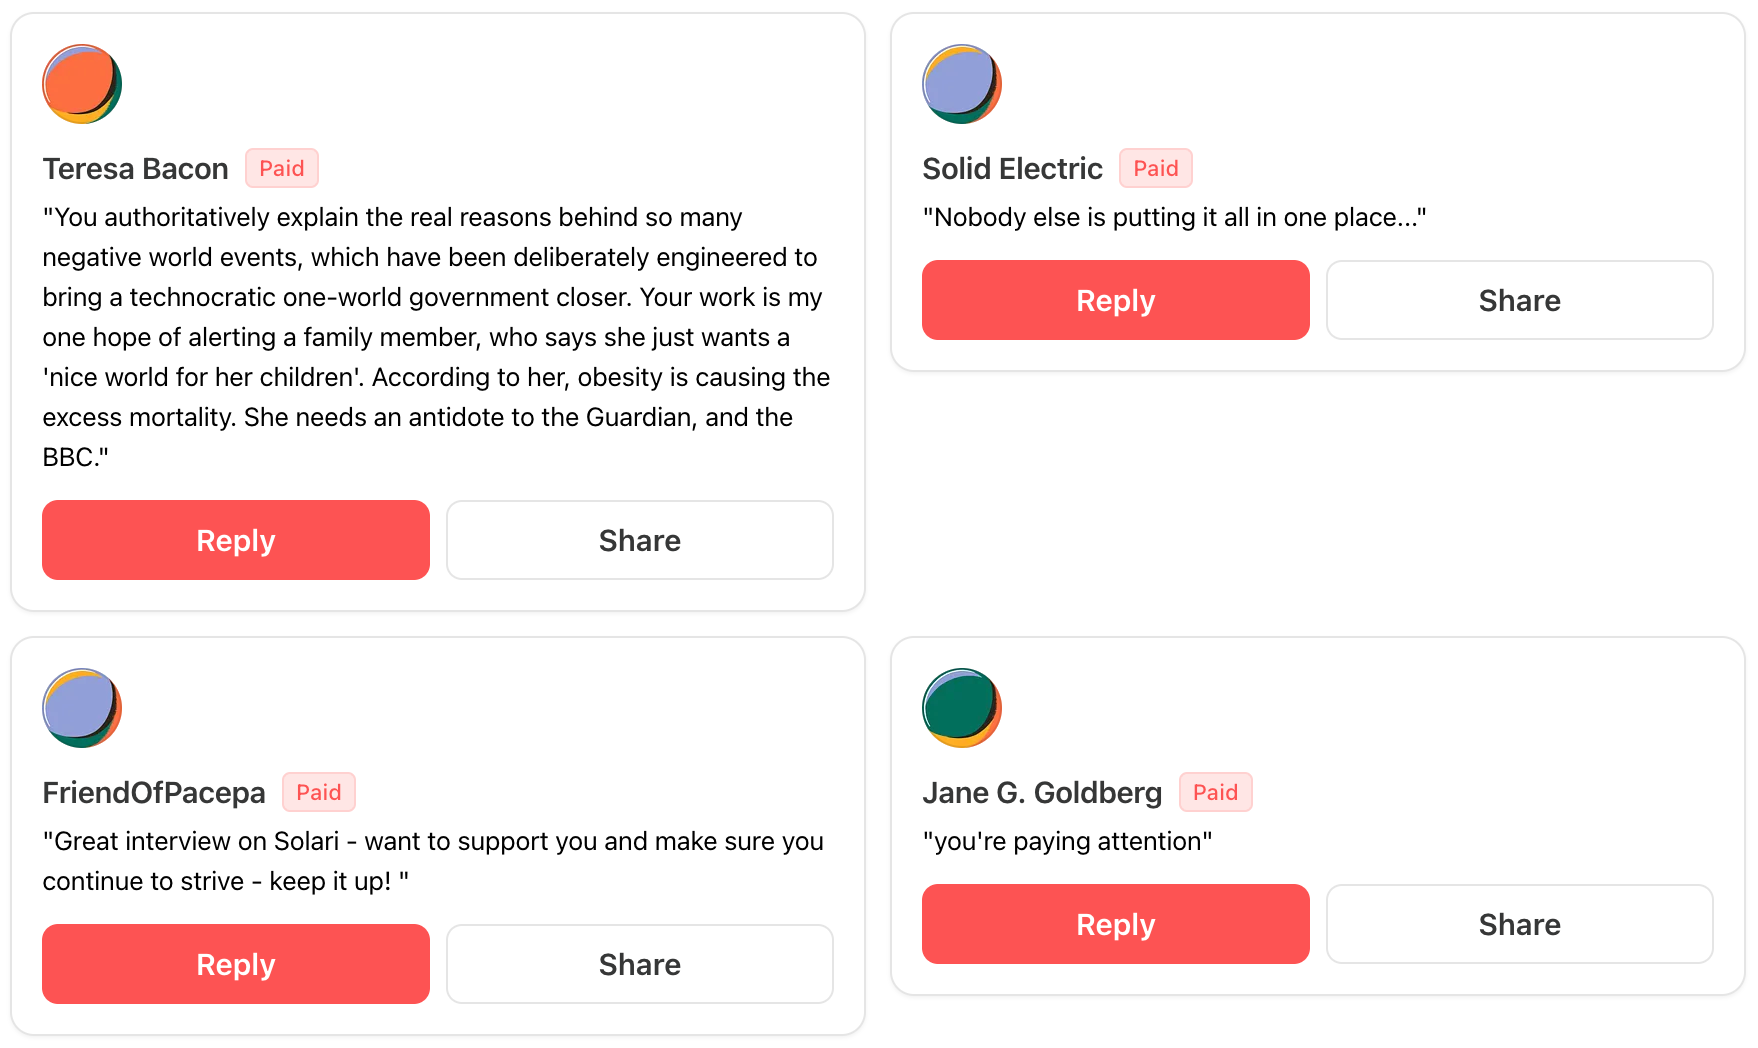1758x1048 pixels.
Task: Click the Paid badge beside FriendOfPacepa
Action: 319,792
